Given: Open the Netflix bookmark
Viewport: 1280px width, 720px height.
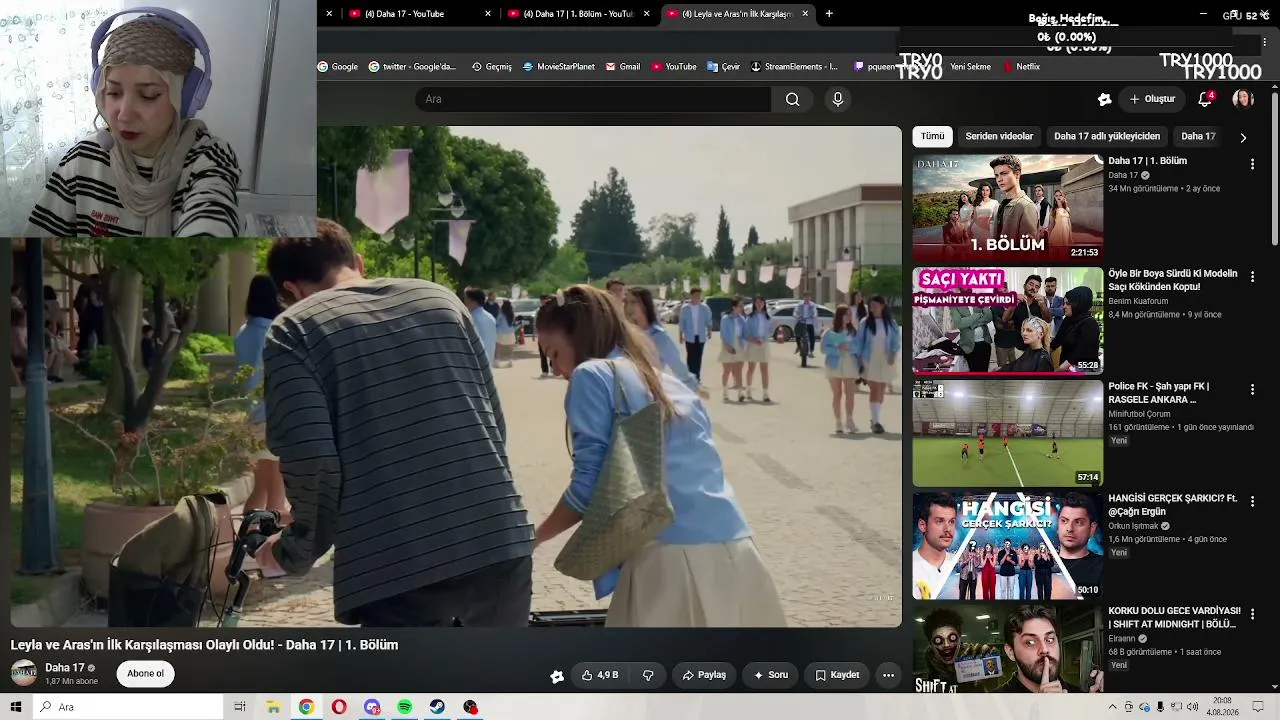Looking at the screenshot, I should coord(1022,67).
